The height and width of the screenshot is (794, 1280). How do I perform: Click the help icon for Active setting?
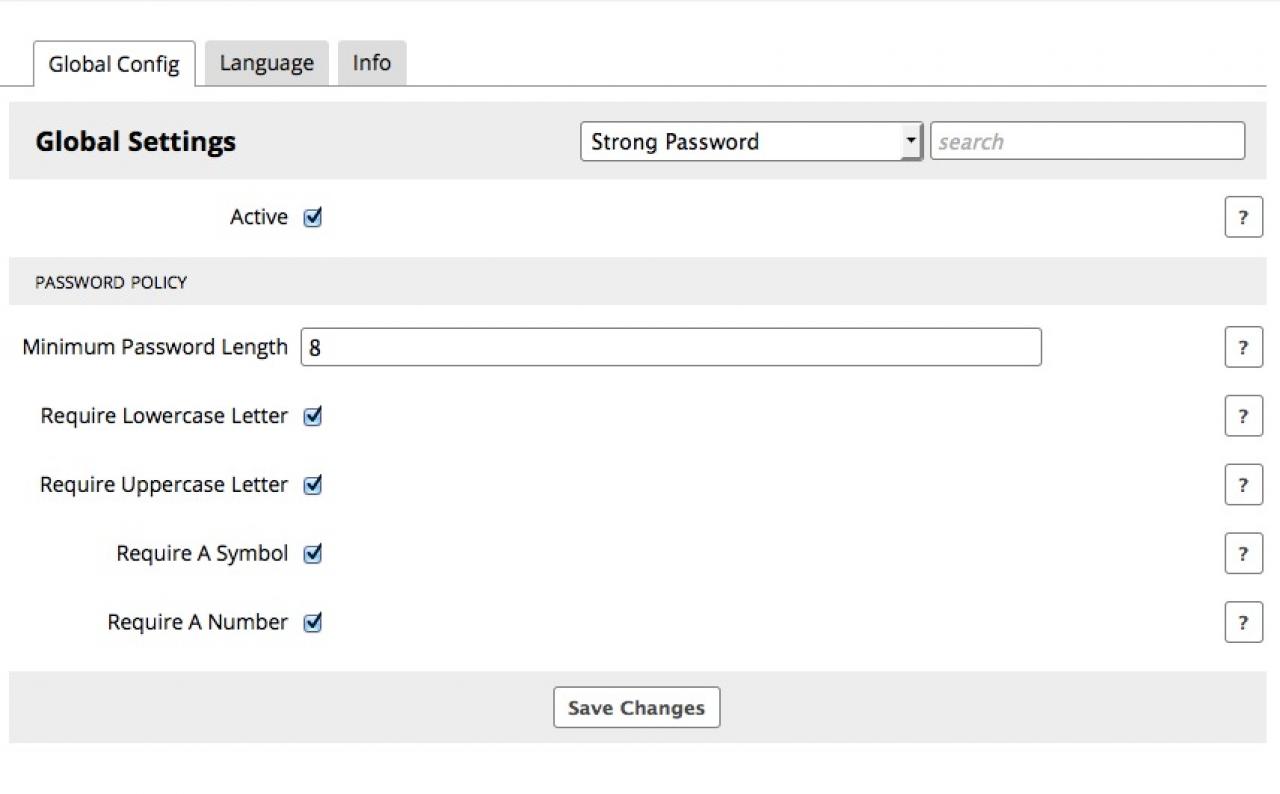pyautogui.click(x=1243, y=217)
